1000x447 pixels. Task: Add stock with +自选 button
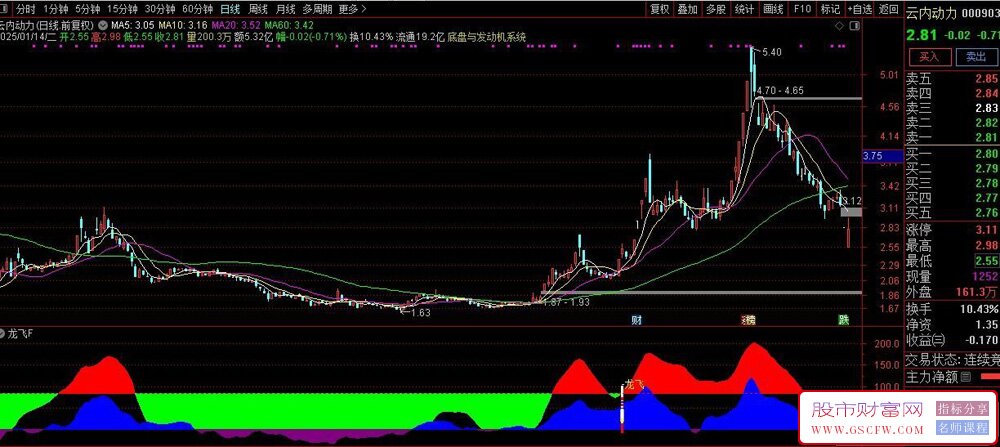860,9
